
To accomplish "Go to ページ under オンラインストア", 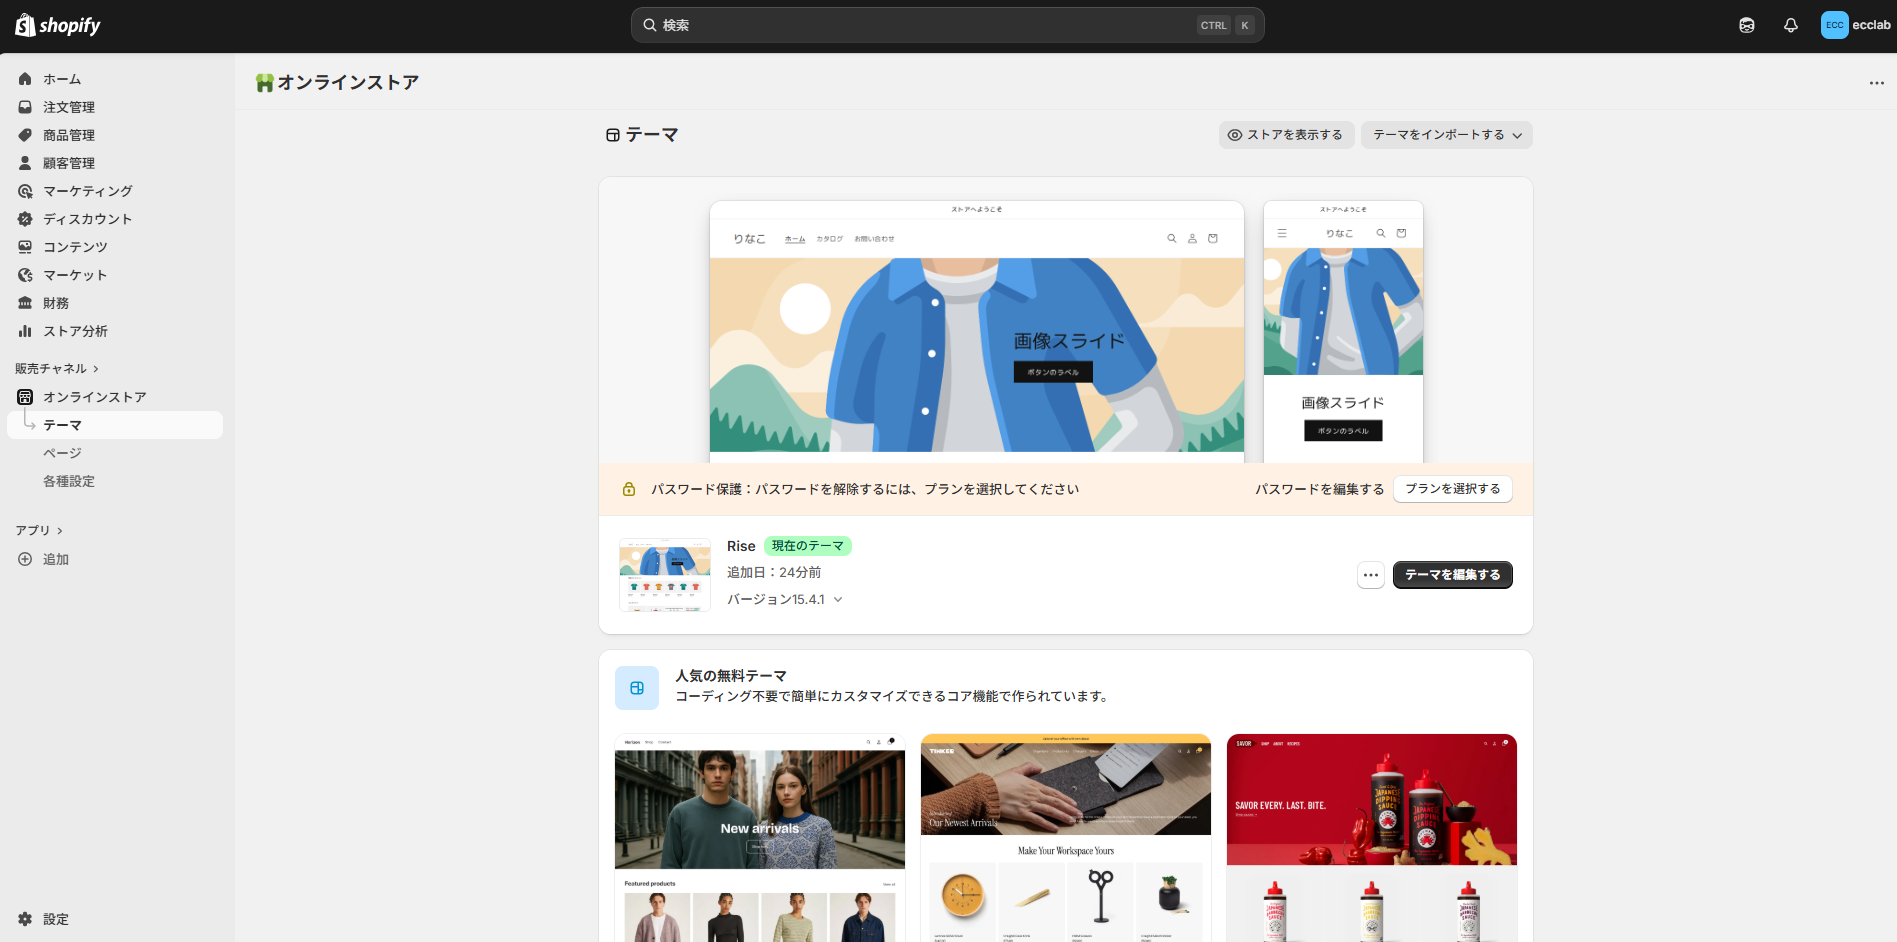I will point(62,453).
